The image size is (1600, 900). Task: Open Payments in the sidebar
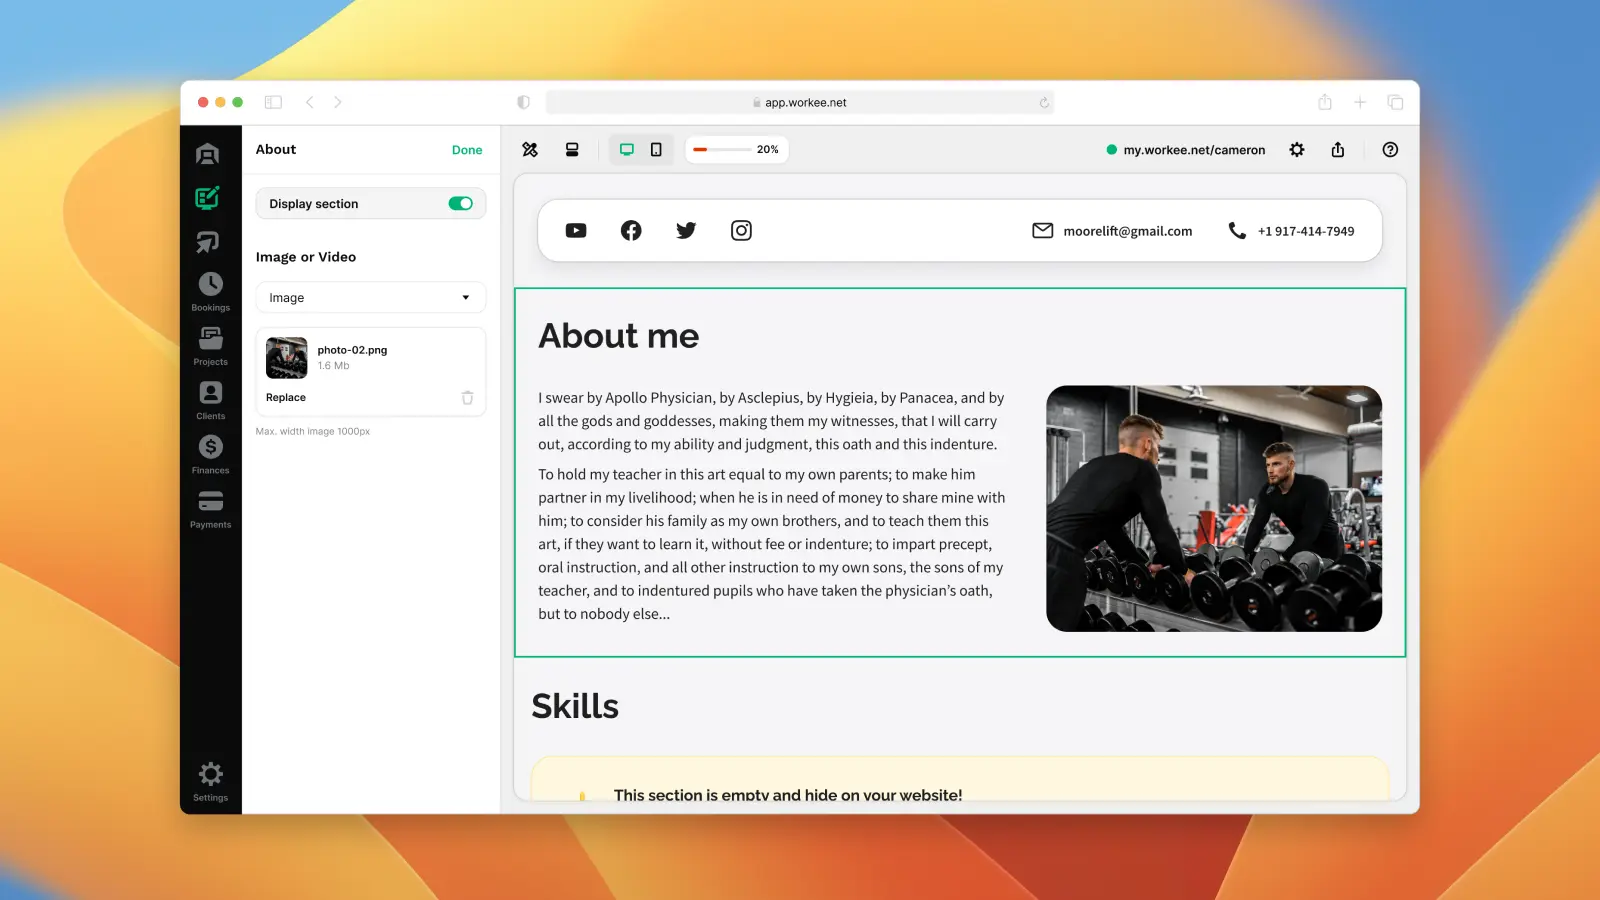pyautogui.click(x=210, y=509)
